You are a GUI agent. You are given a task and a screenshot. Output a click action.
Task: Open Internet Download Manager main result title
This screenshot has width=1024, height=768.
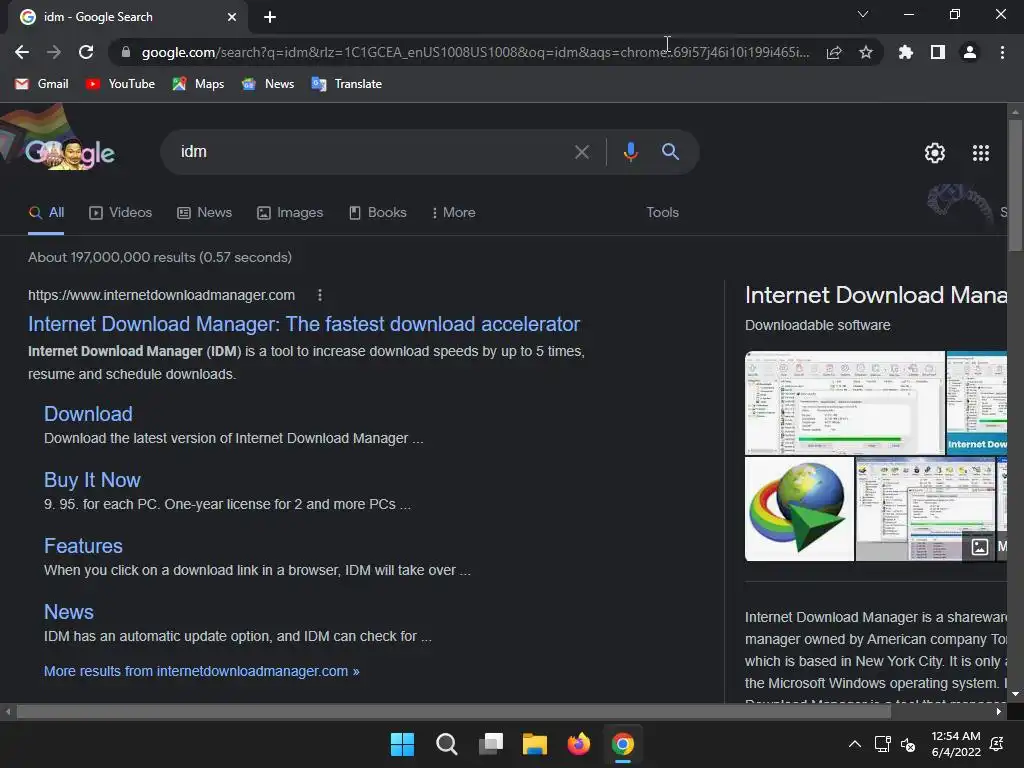(304, 324)
